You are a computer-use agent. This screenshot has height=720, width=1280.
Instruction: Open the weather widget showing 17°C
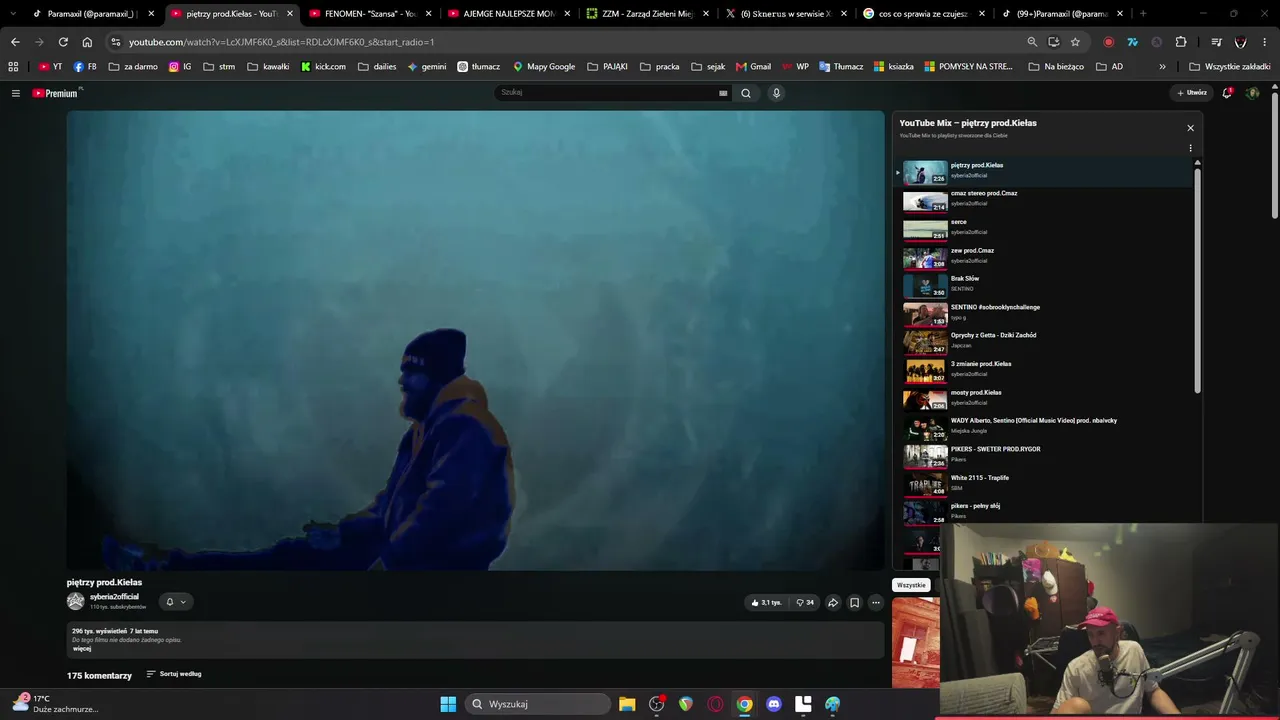pyautogui.click(x=55, y=704)
